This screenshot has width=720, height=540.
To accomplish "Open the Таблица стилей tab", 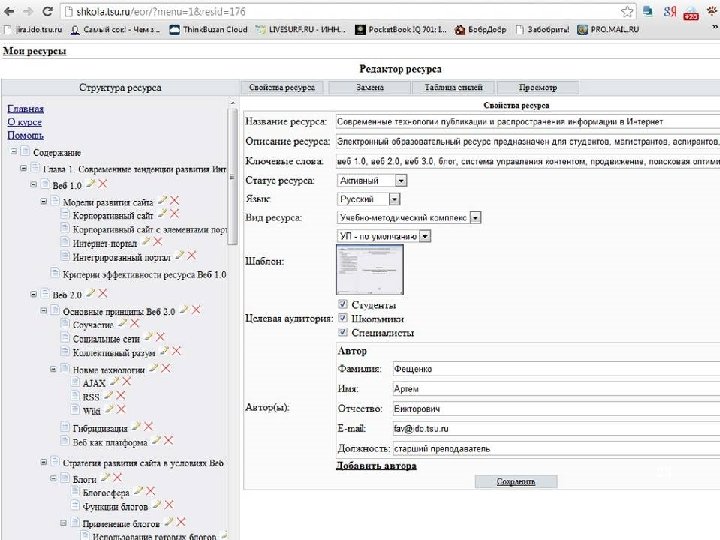I will 454,87.
